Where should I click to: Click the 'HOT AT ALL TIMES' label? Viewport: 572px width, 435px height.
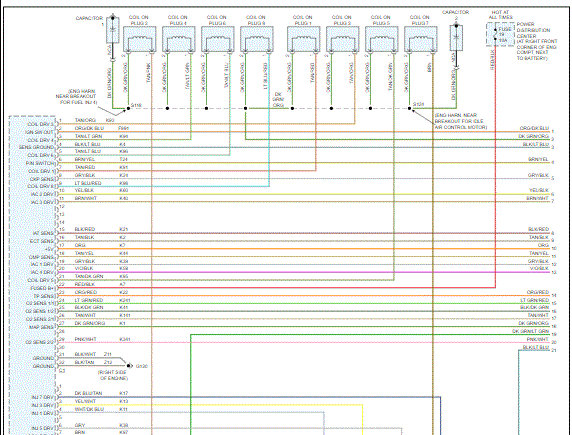coord(500,15)
